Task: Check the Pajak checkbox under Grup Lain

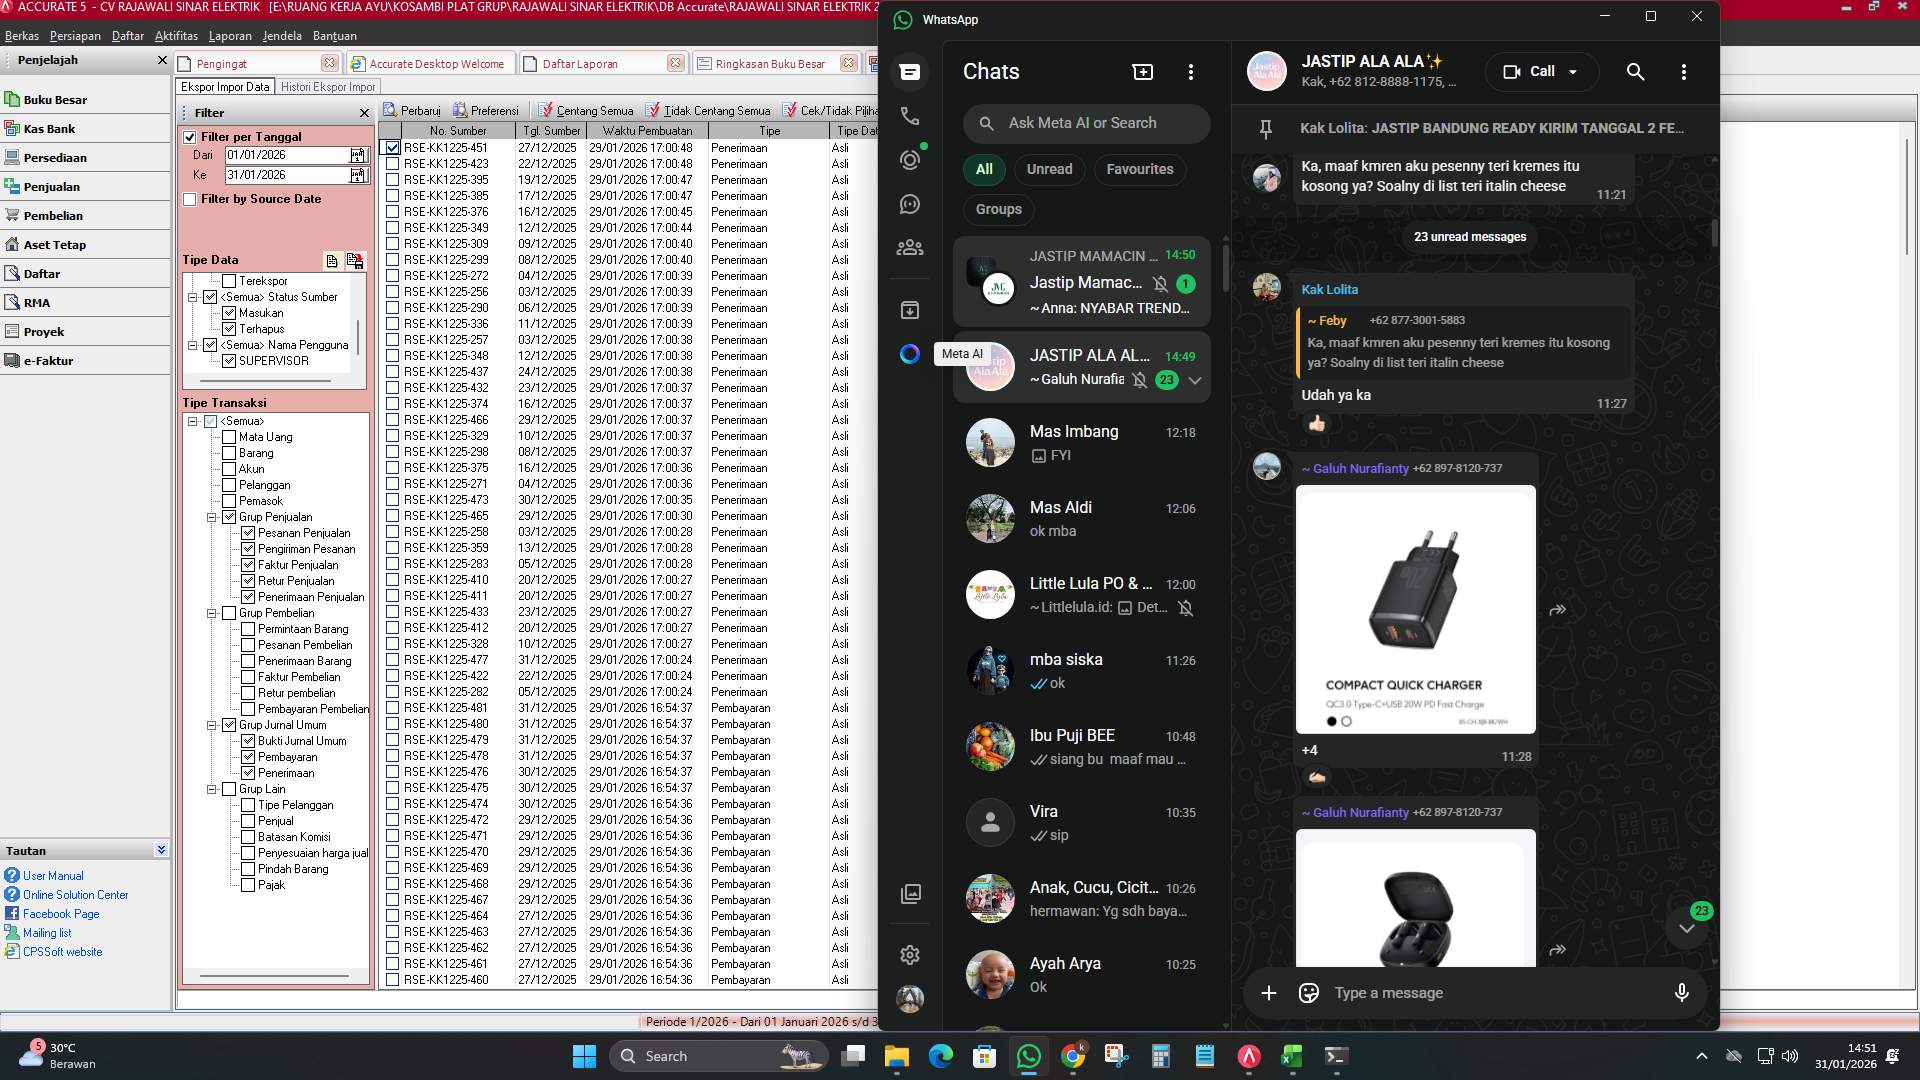Action: click(x=248, y=884)
